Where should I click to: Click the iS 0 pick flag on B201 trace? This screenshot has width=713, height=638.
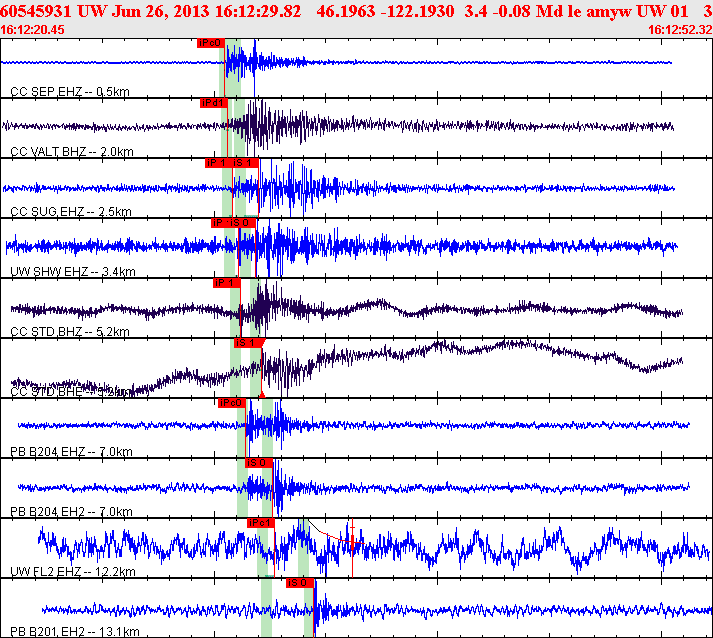point(300,583)
